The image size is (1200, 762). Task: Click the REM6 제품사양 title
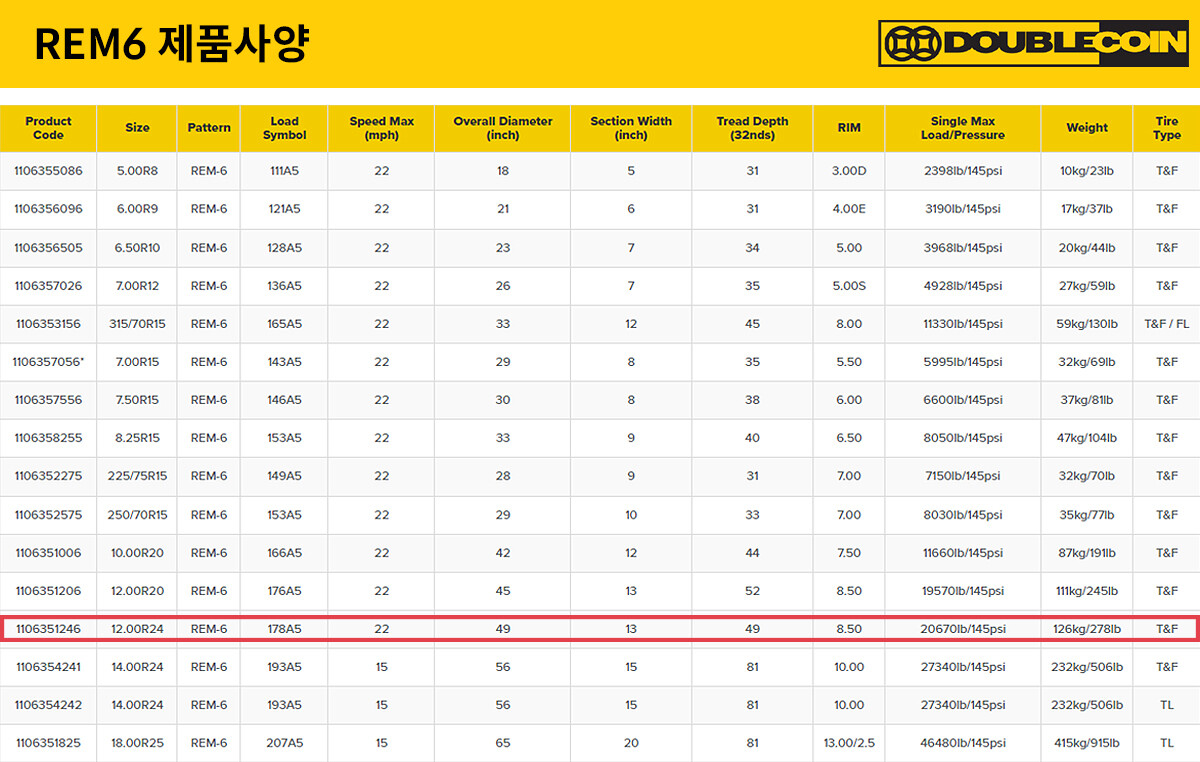coord(171,44)
